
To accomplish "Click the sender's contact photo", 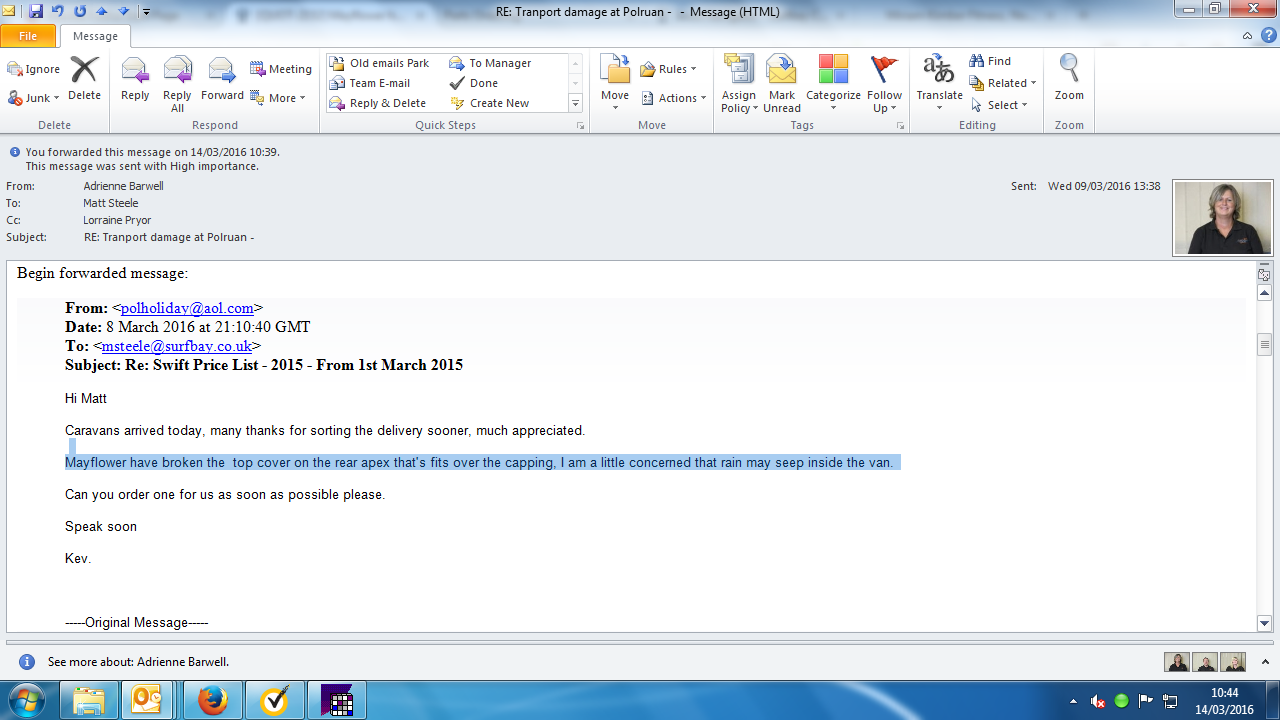I will 1222,218.
